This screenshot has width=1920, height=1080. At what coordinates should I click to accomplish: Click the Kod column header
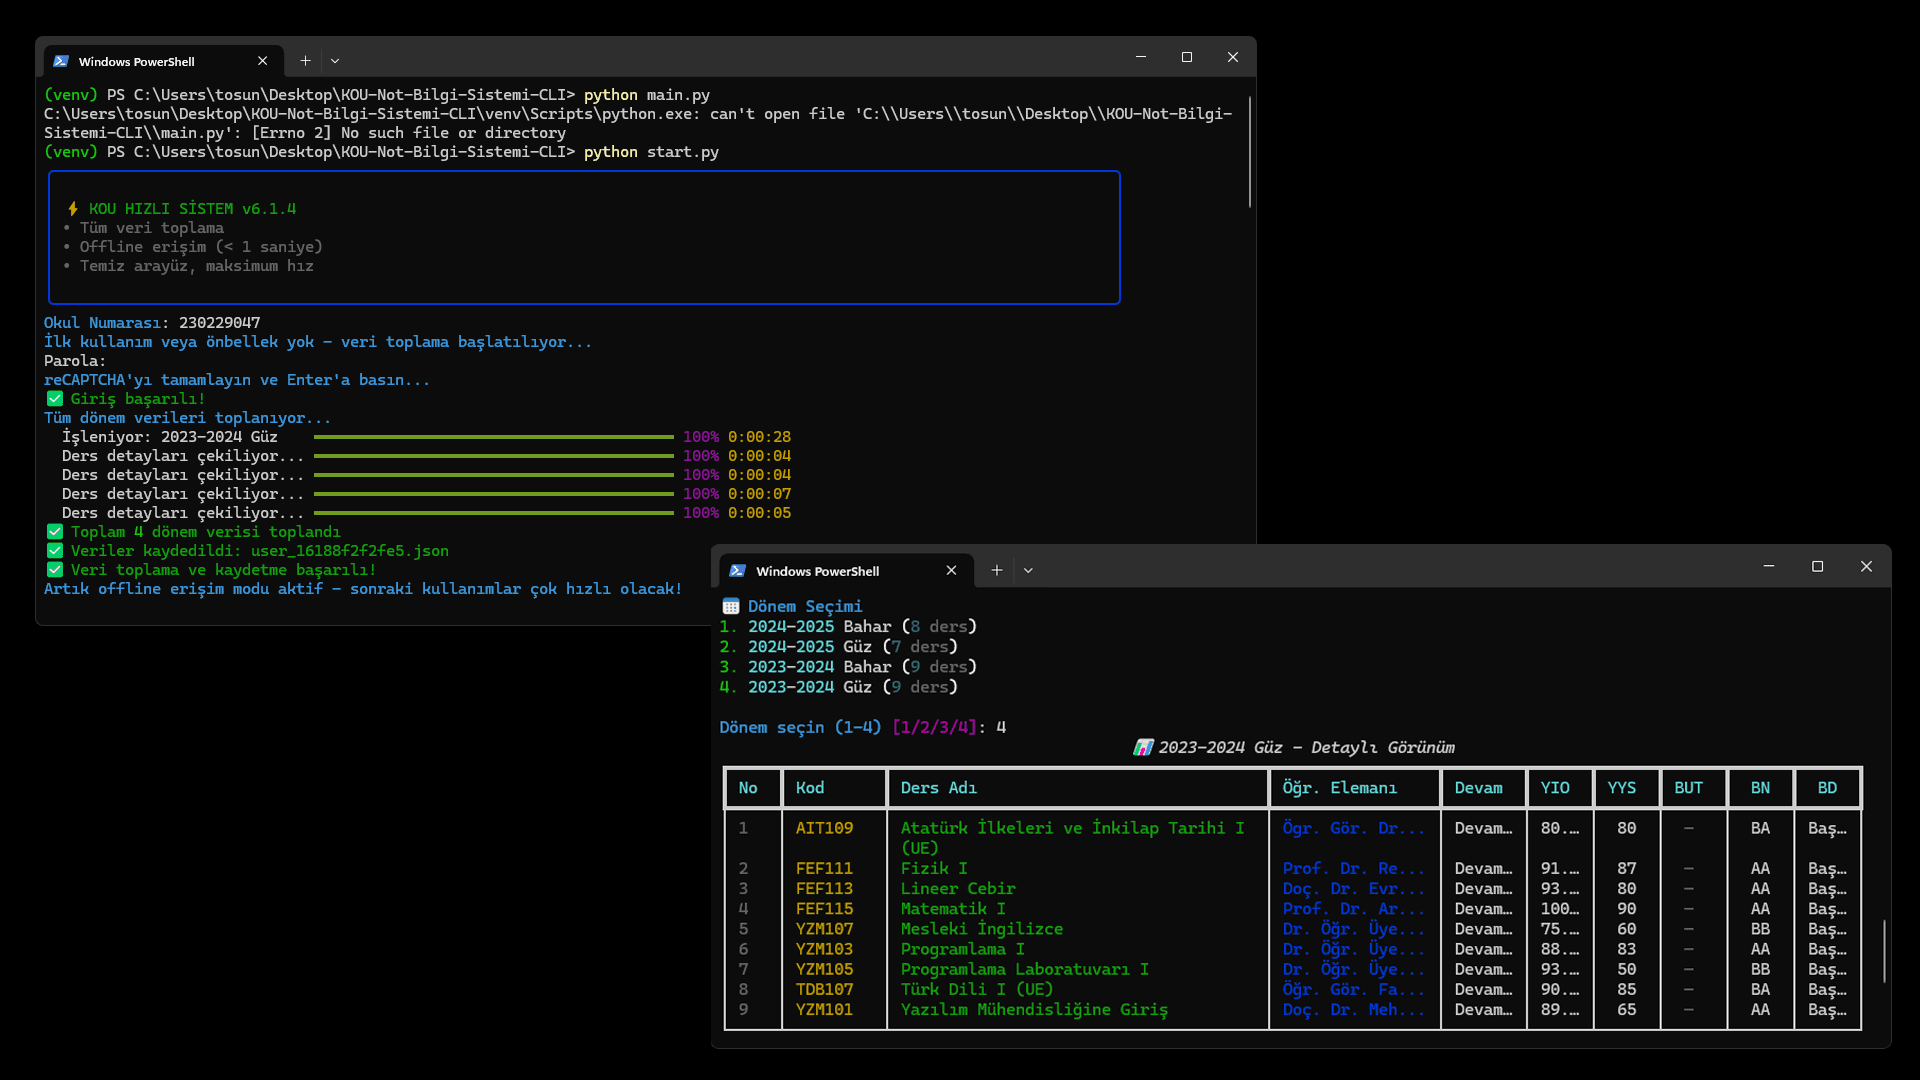click(x=810, y=788)
